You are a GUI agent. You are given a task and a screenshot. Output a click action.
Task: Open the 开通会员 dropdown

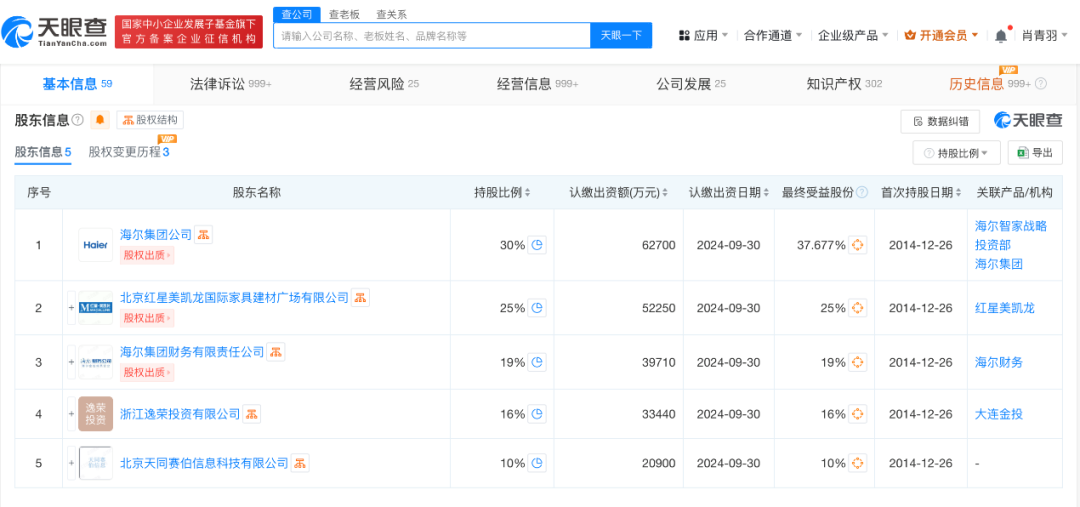pos(941,35)
